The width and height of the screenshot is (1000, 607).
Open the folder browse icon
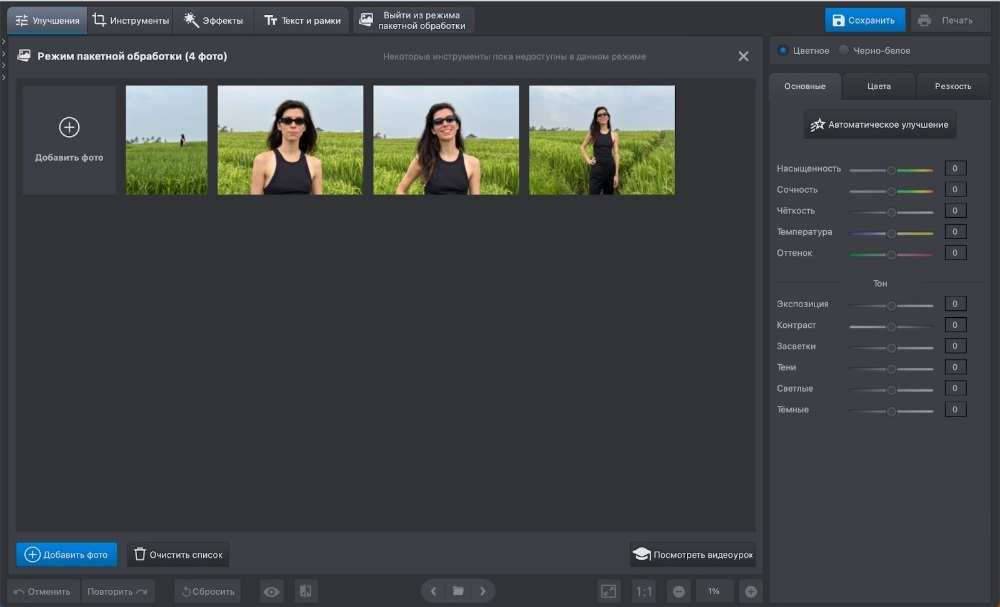(458, 591)
